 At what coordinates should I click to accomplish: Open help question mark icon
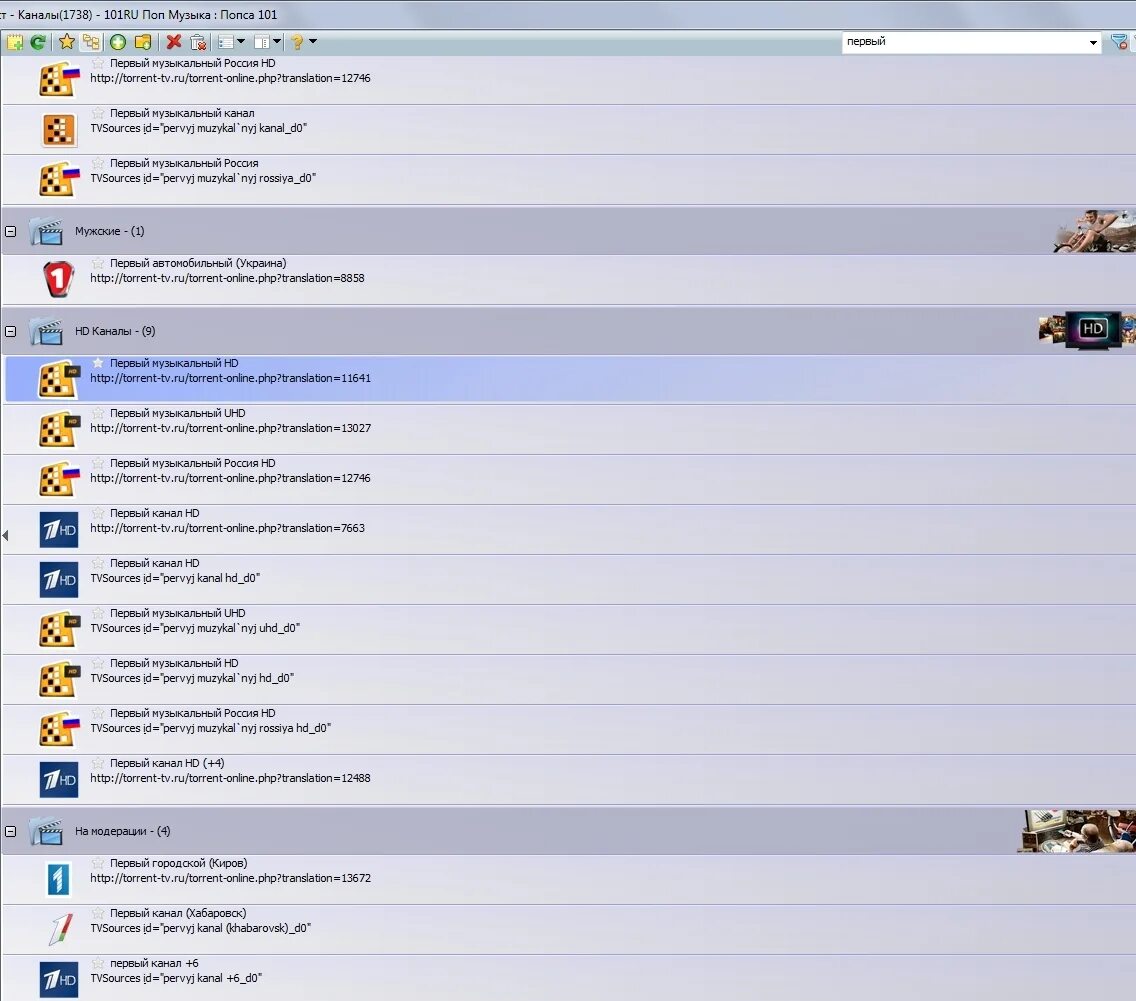[297, 42]
